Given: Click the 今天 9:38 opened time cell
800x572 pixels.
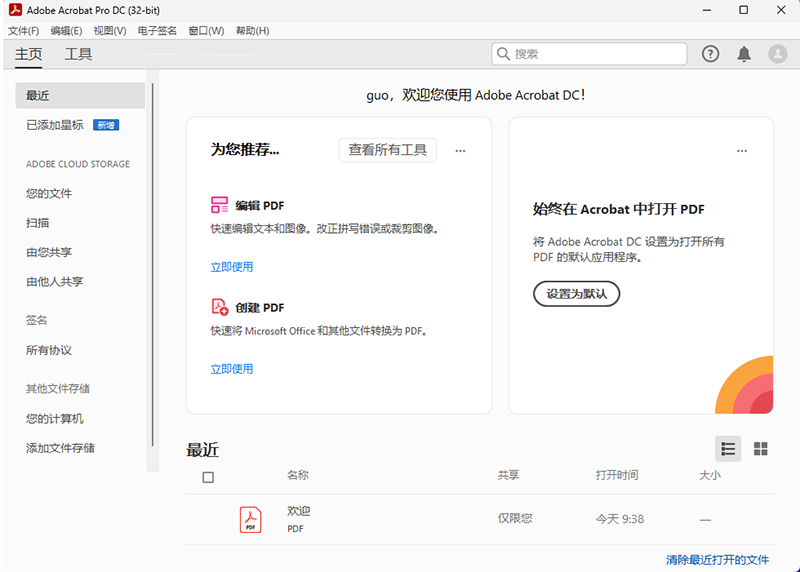Looking at the screenshot, I should pyautogui.click(x=620, y=519).
